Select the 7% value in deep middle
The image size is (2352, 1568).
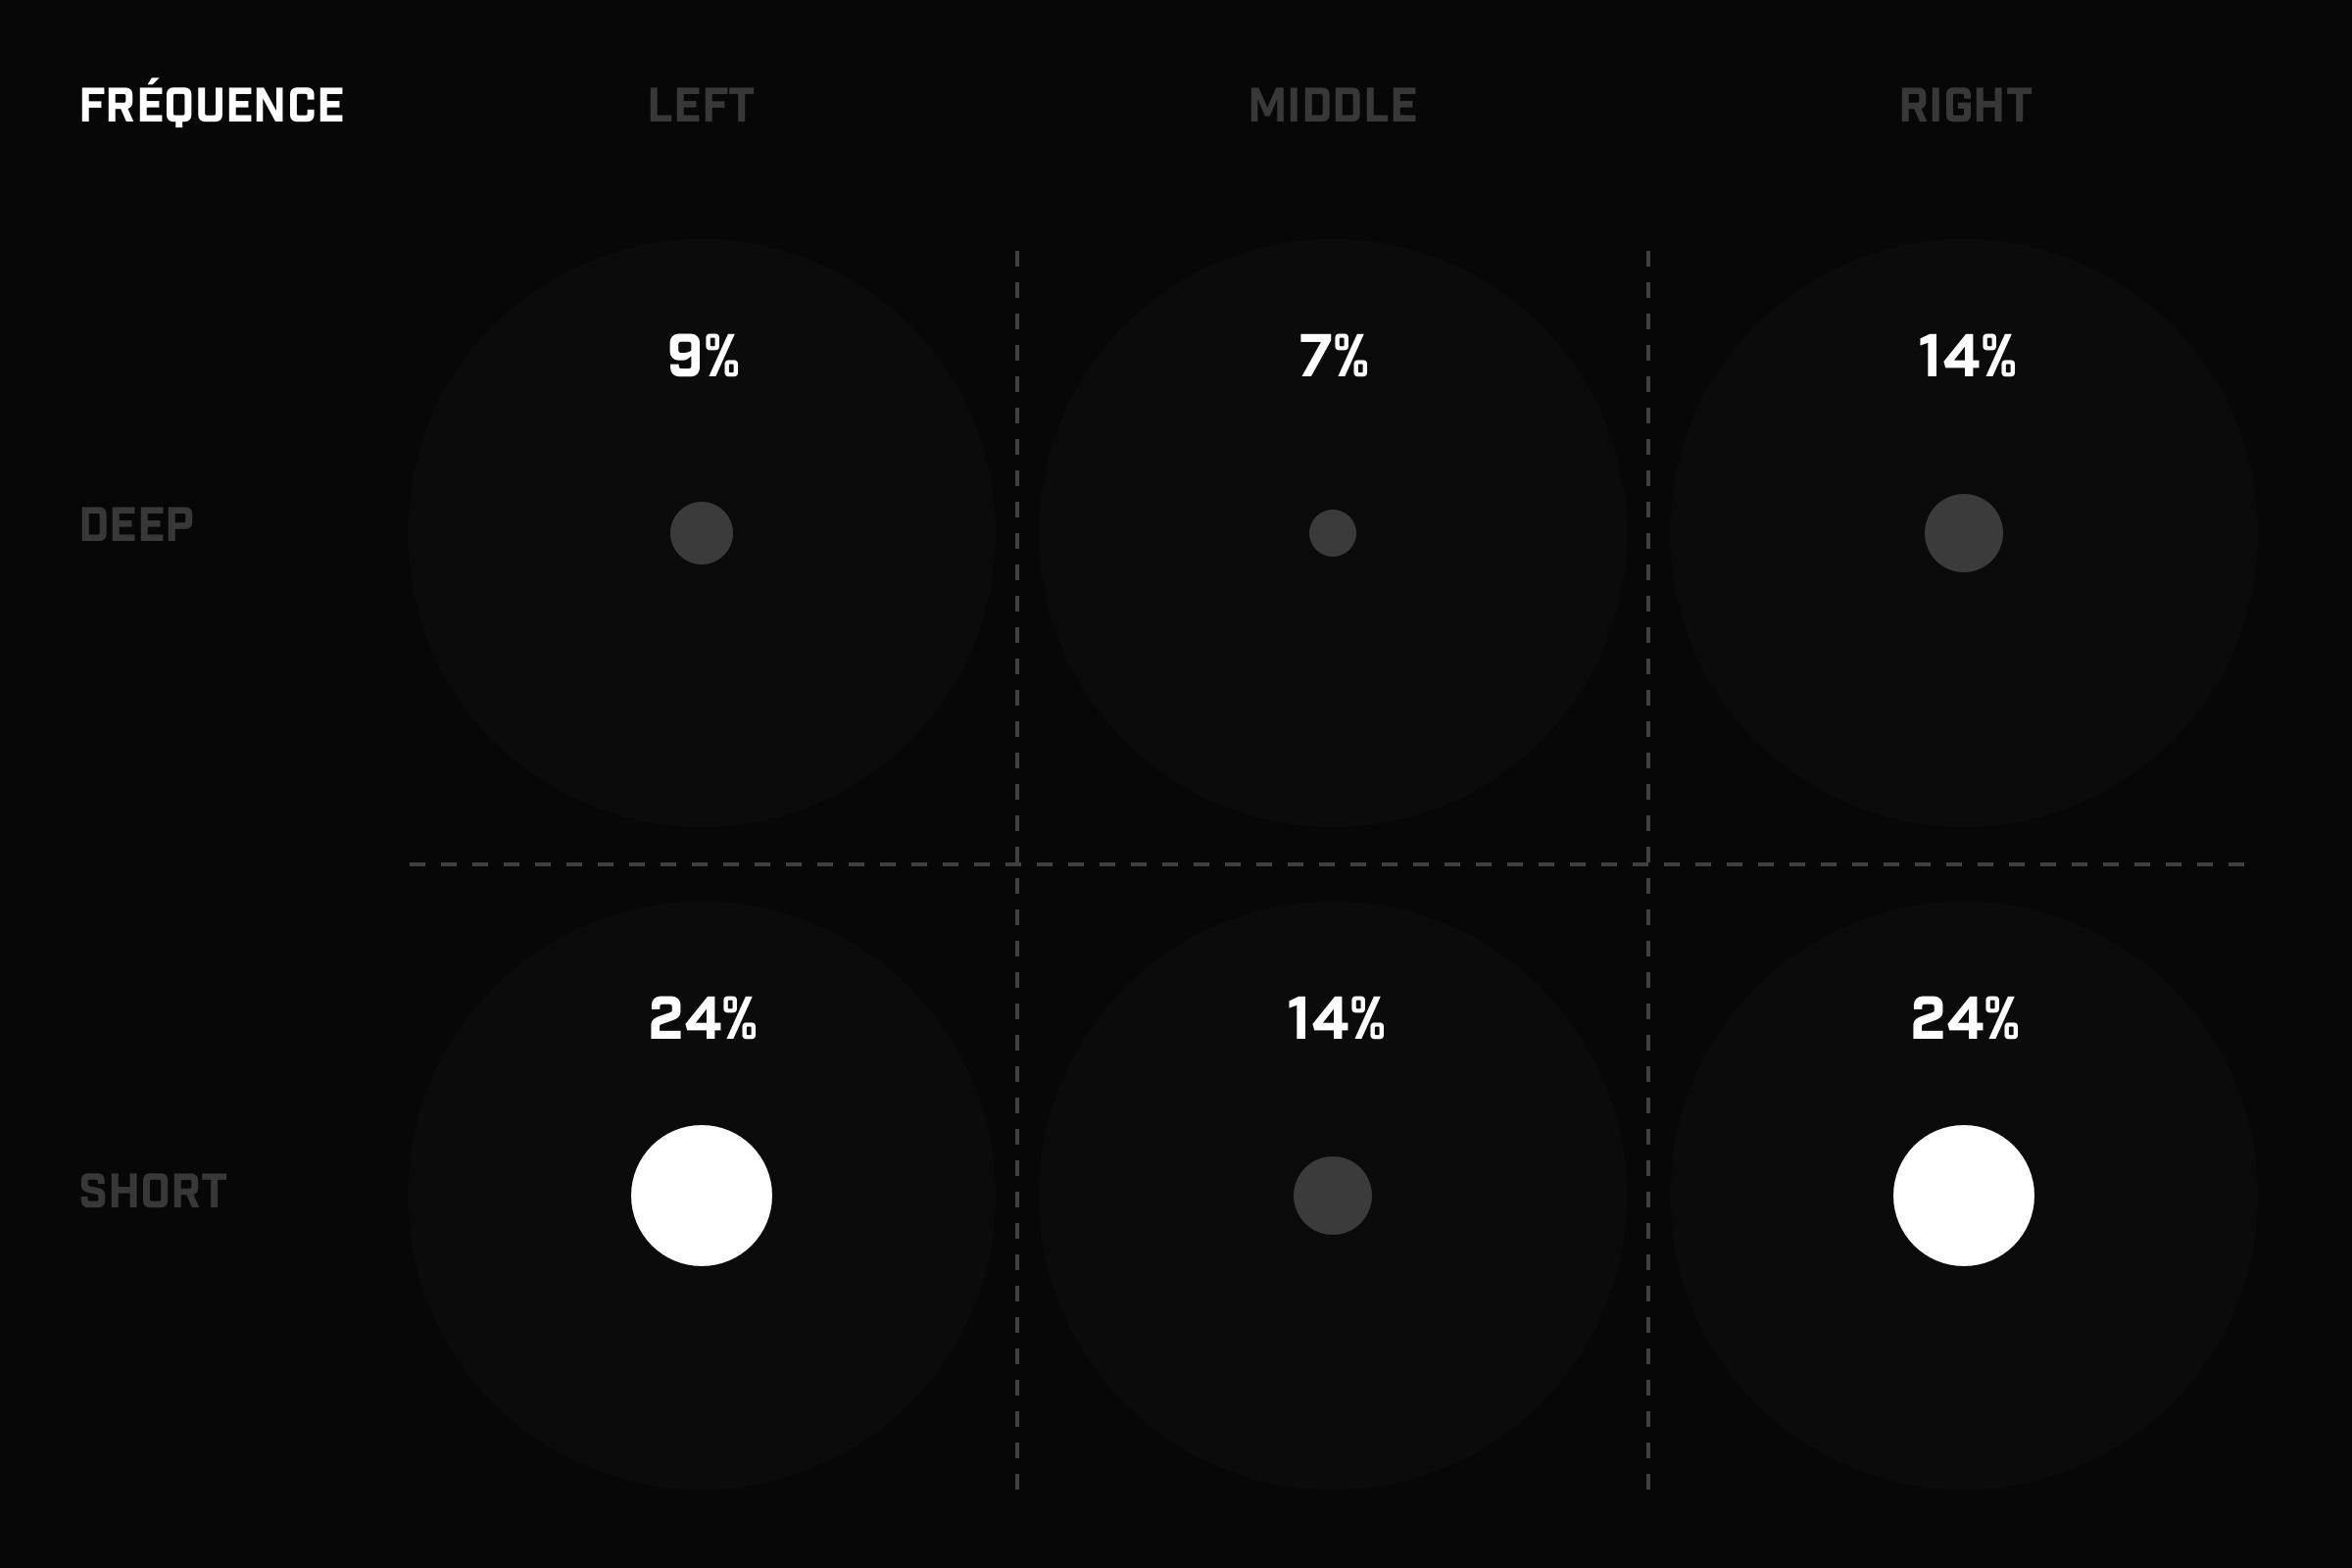(x=1333, y=356)
